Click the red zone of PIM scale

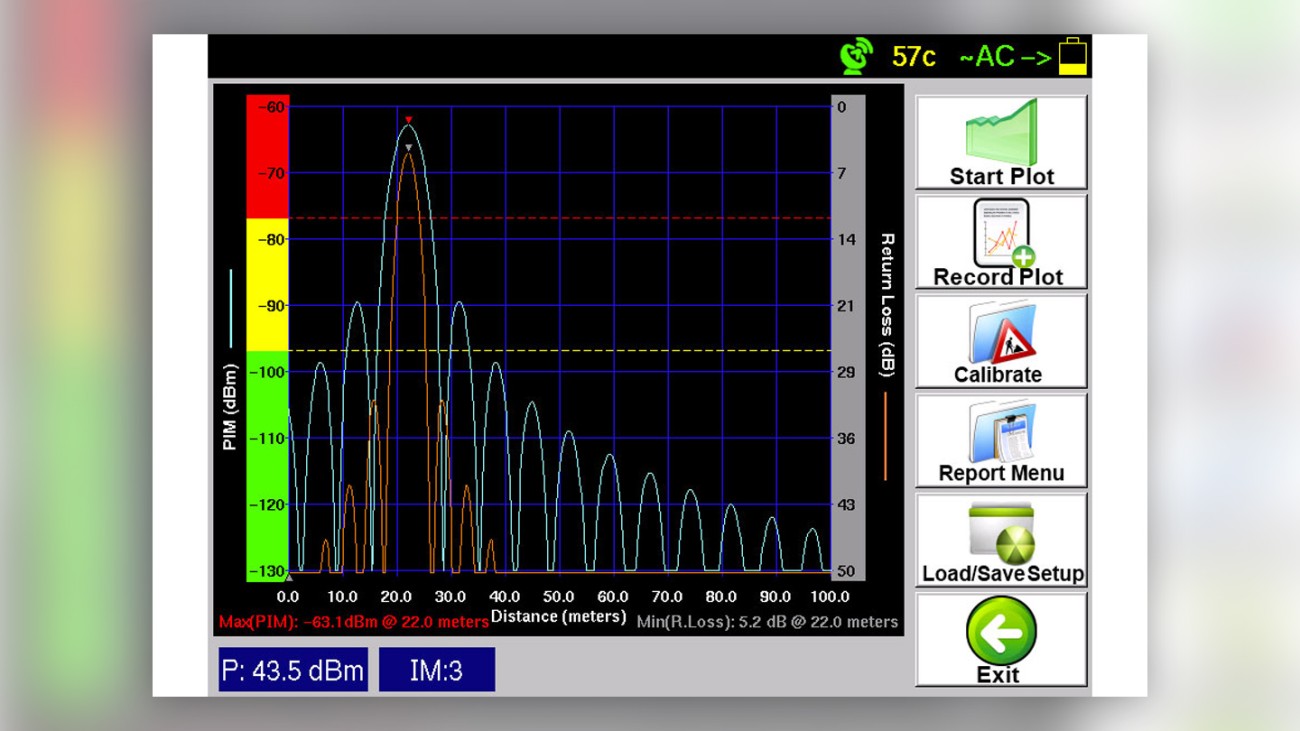[267, 157]
